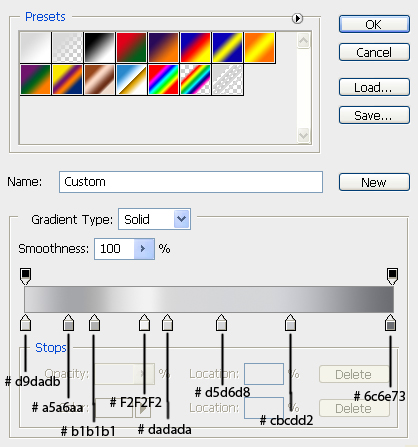Select the 6c6e73 color stop
This screenshot has width=418, height=447.
click(390, 322)
